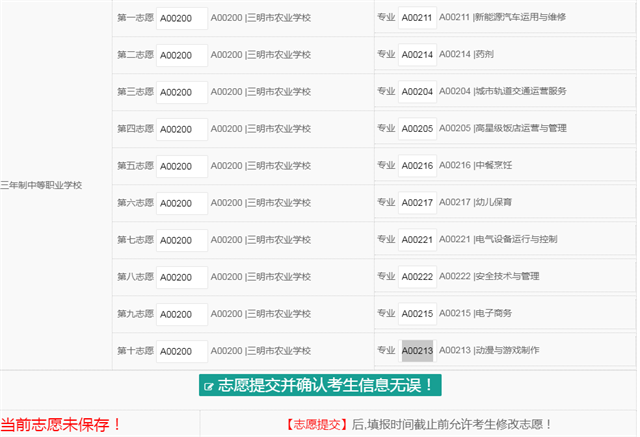This screenshot has height=437, width=640.
Task: Click the edit icon on the submit button
Action: pyautogui.click(x=209, y=386)
